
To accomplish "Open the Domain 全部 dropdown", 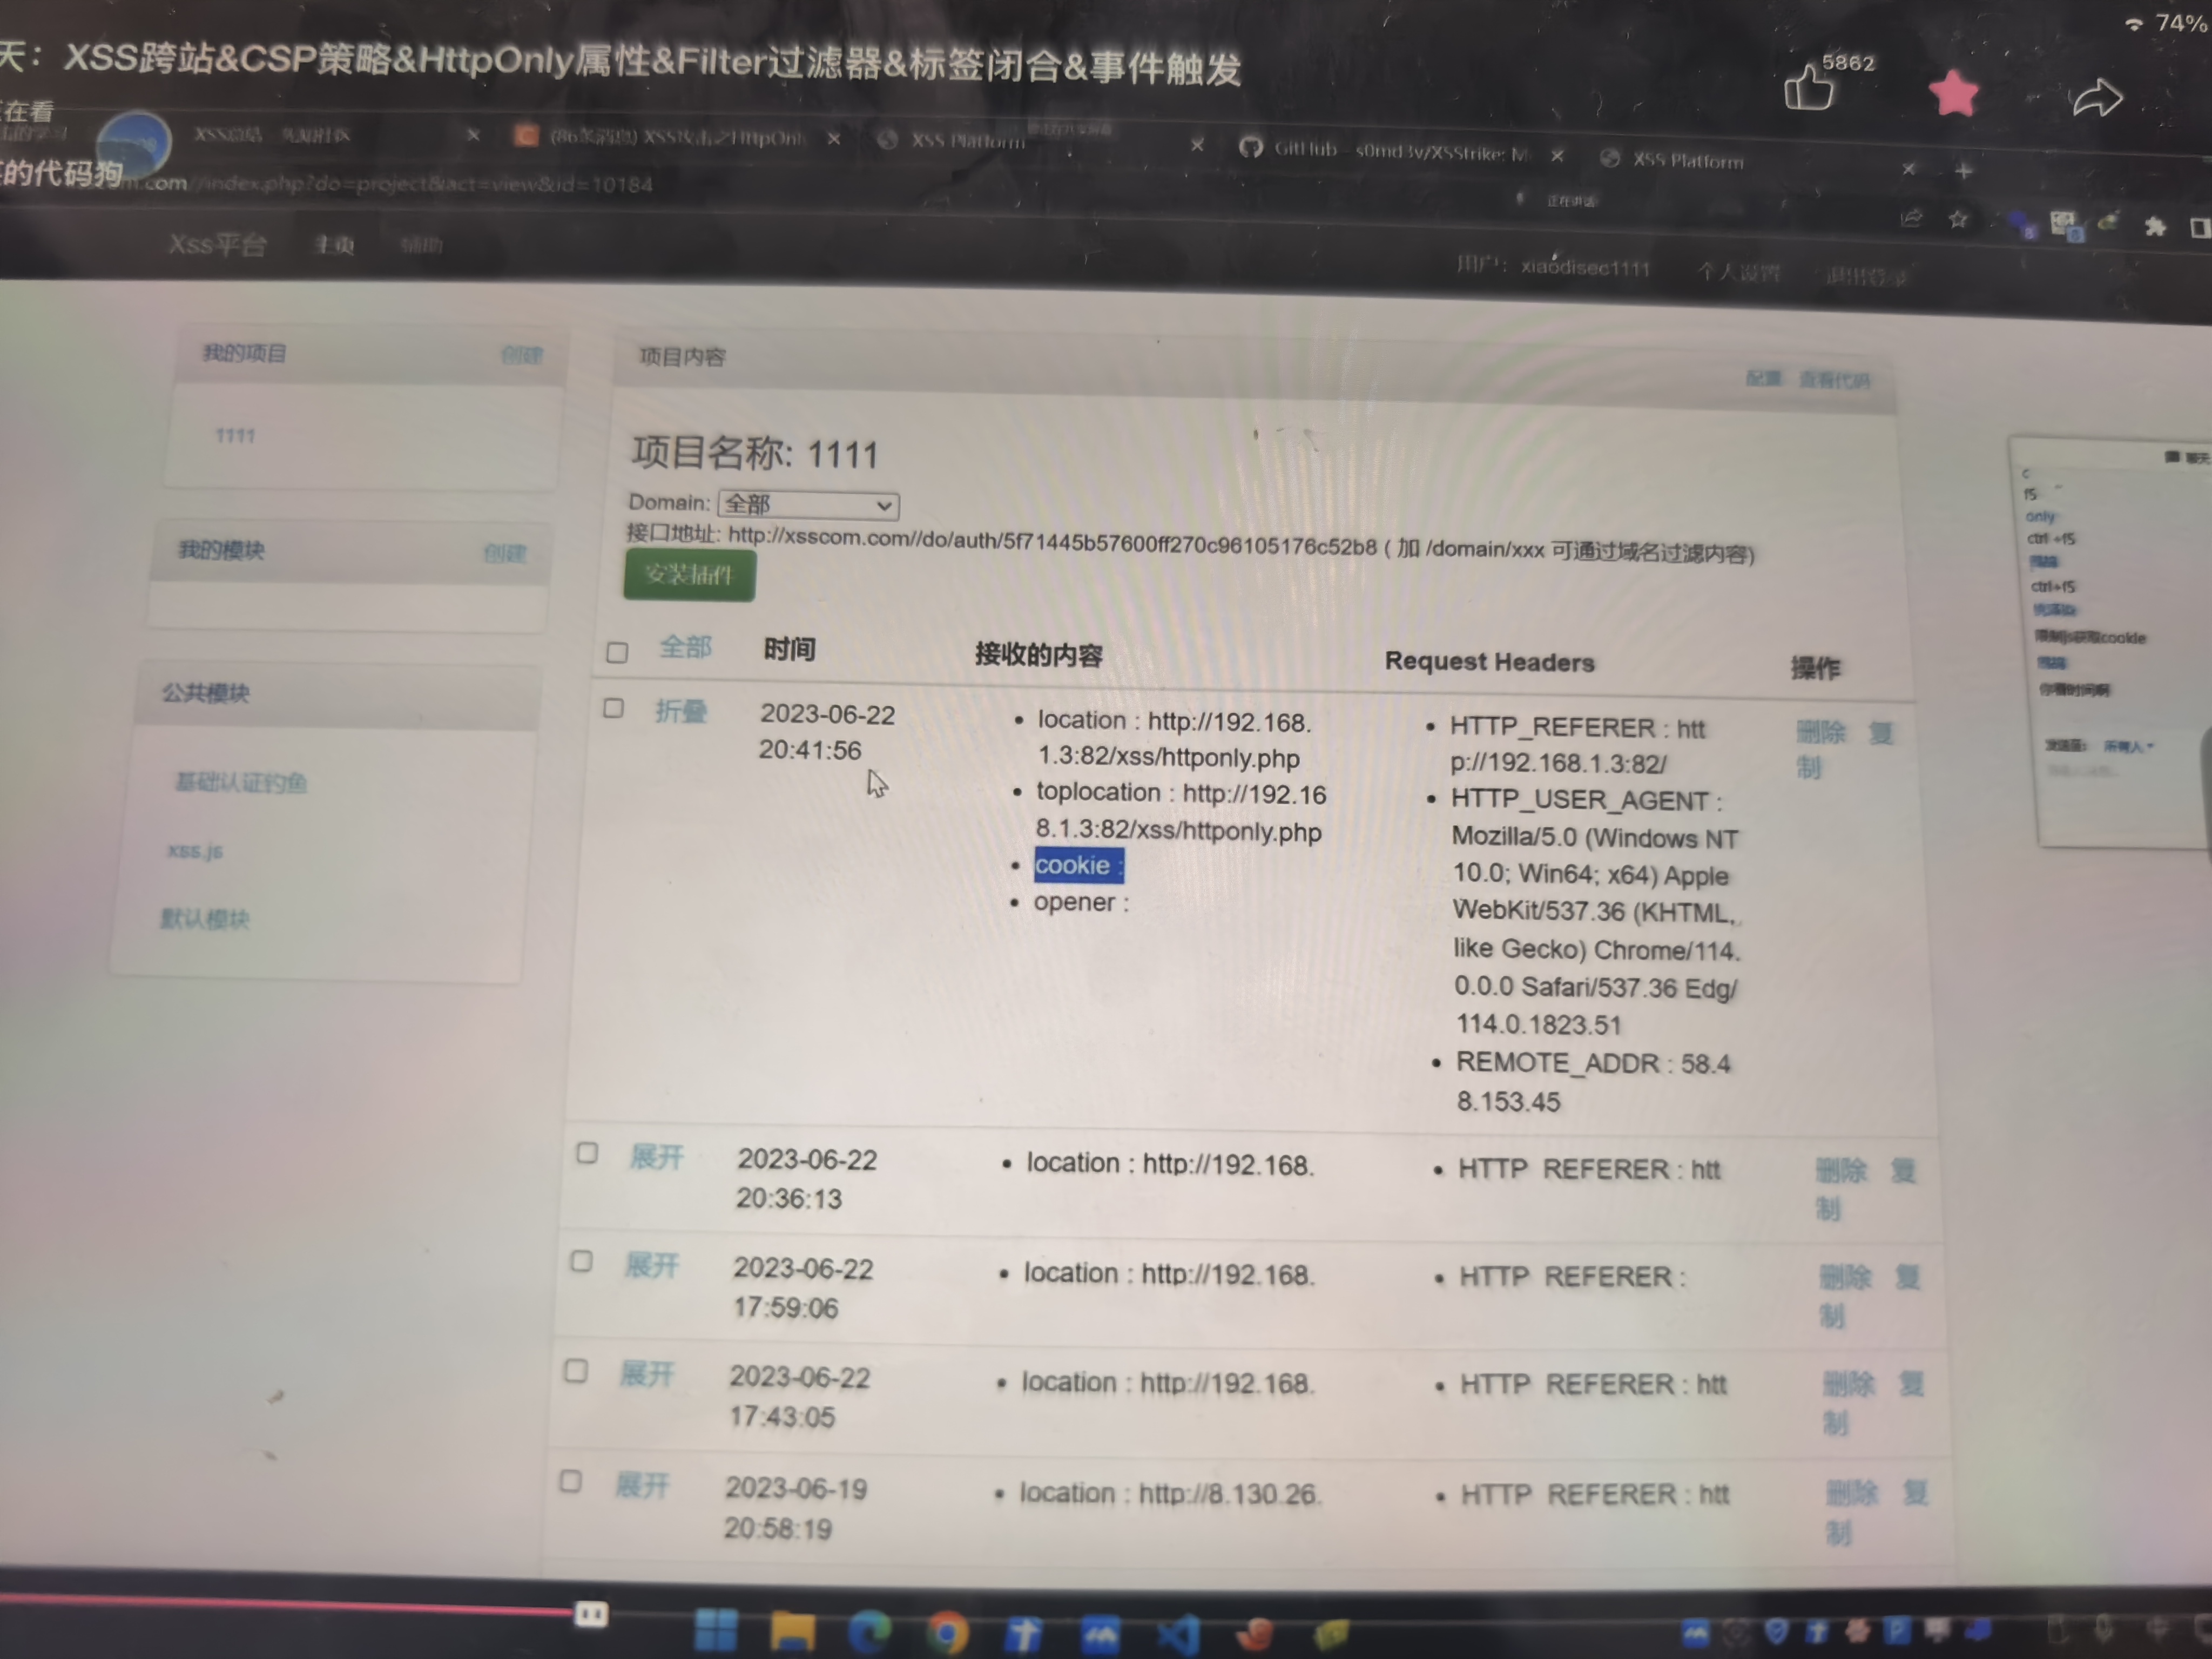I will click(808, 505).
